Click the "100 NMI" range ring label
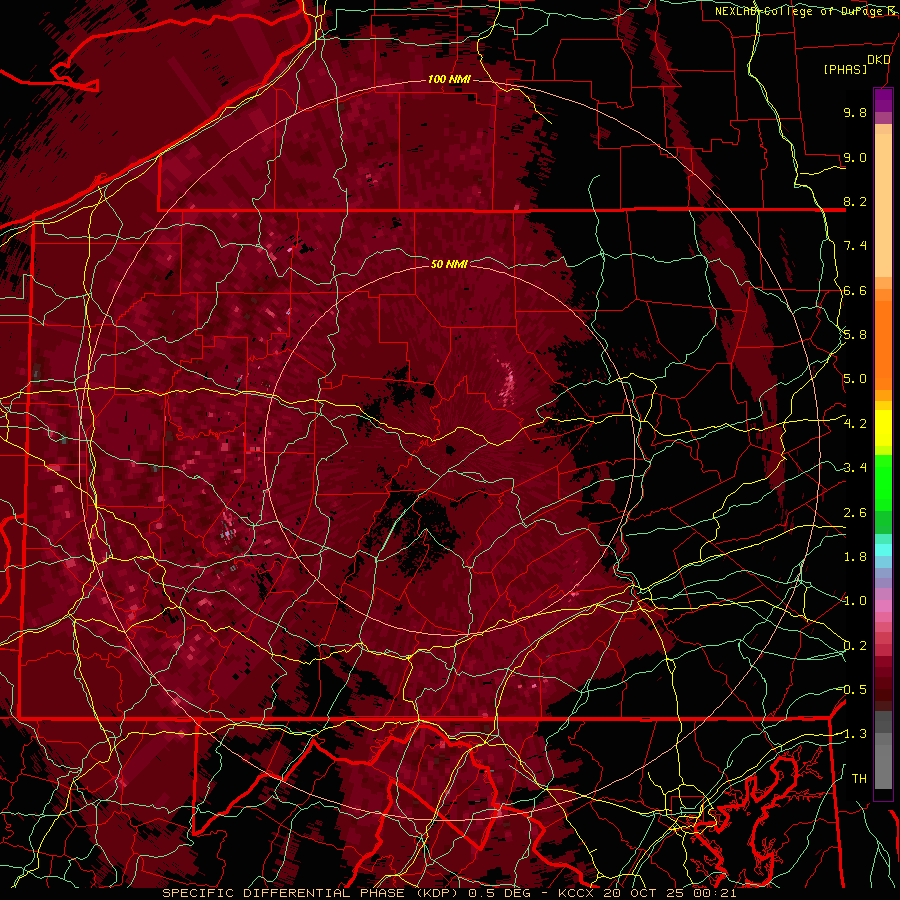 449,79
